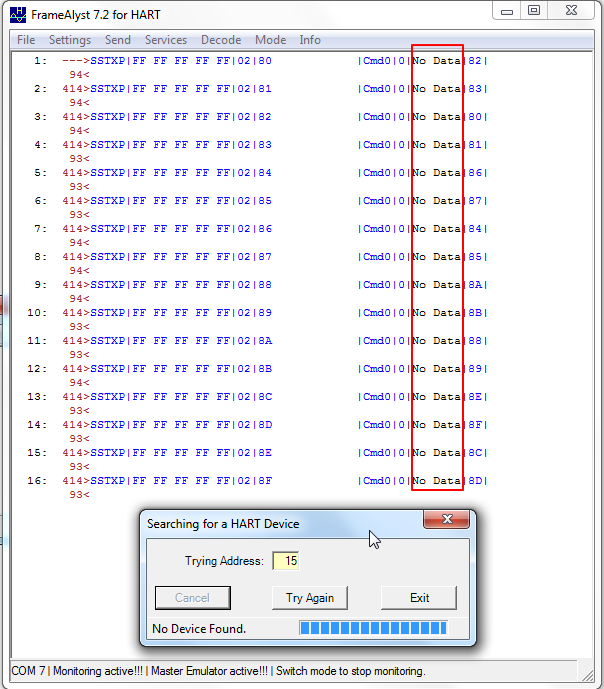Screen dimensions: 604x689
Task: Click the 'Trying Address:' label
Action: [x=224, y=561]
